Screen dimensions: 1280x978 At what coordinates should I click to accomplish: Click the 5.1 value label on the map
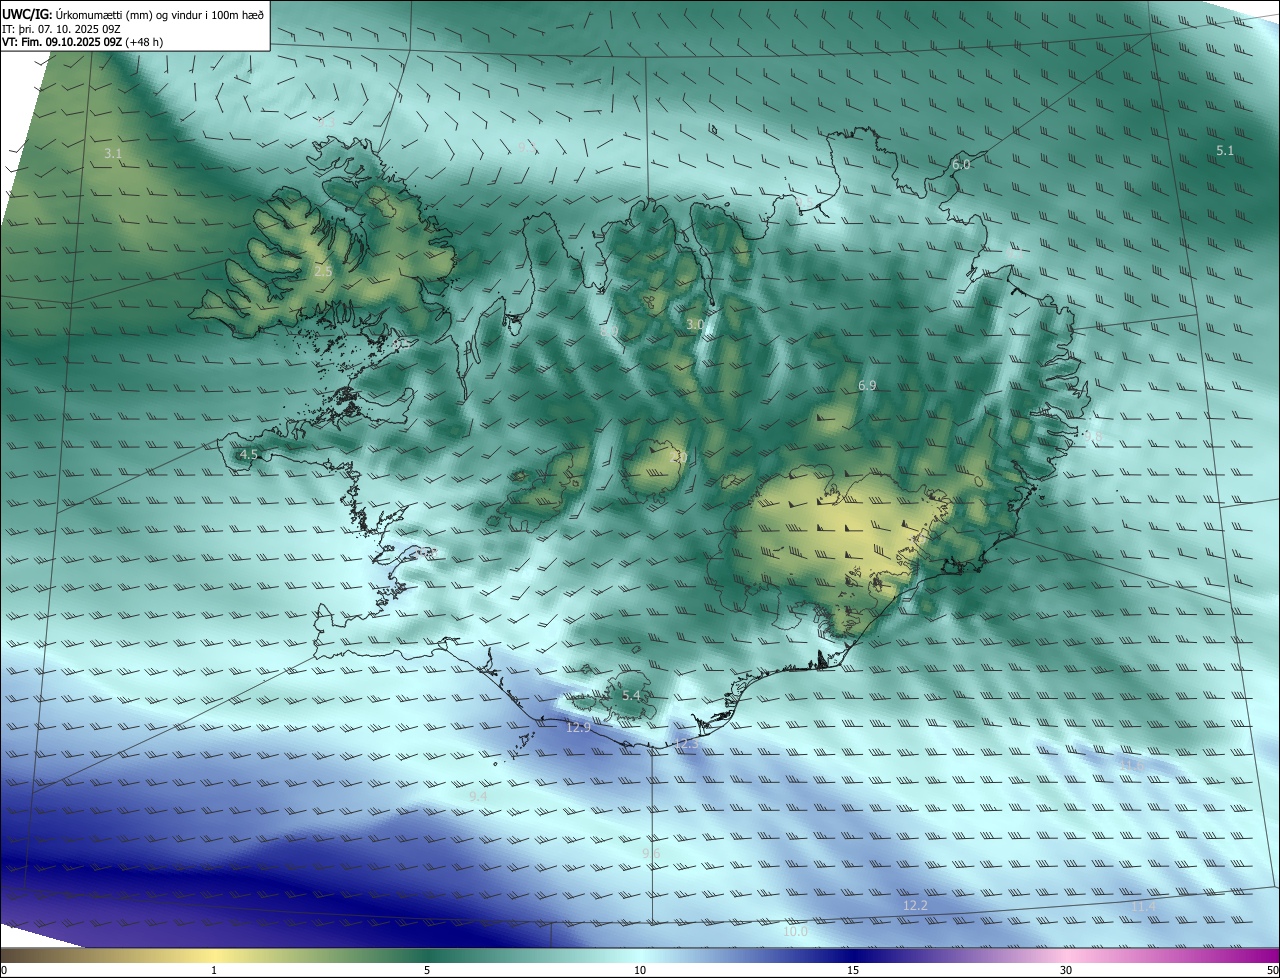1225,150
